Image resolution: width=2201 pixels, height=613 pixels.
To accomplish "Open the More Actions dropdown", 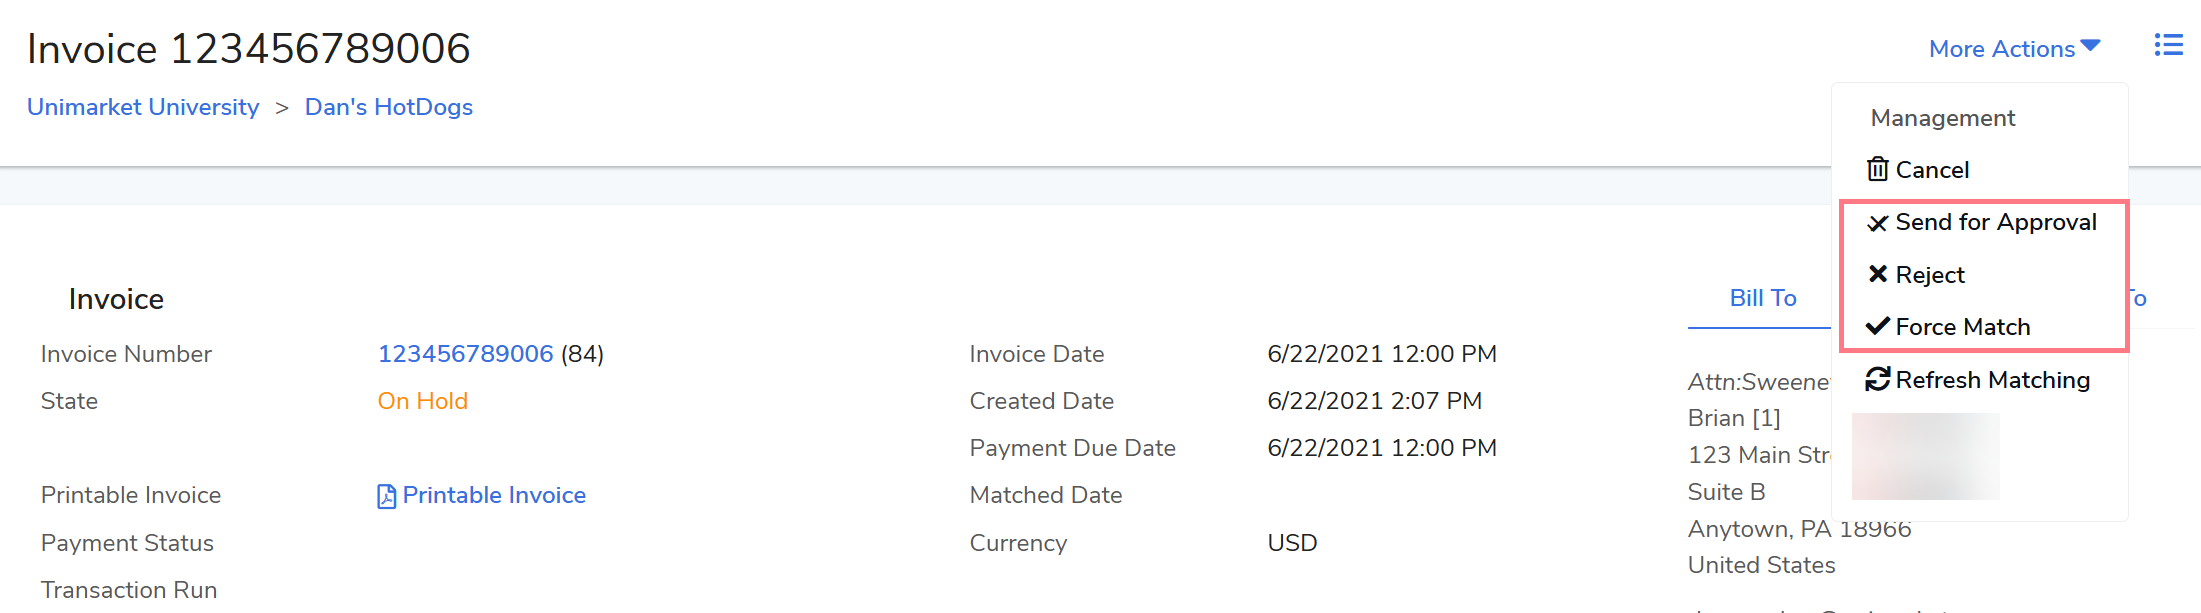I will click(x=2013, y=49).
